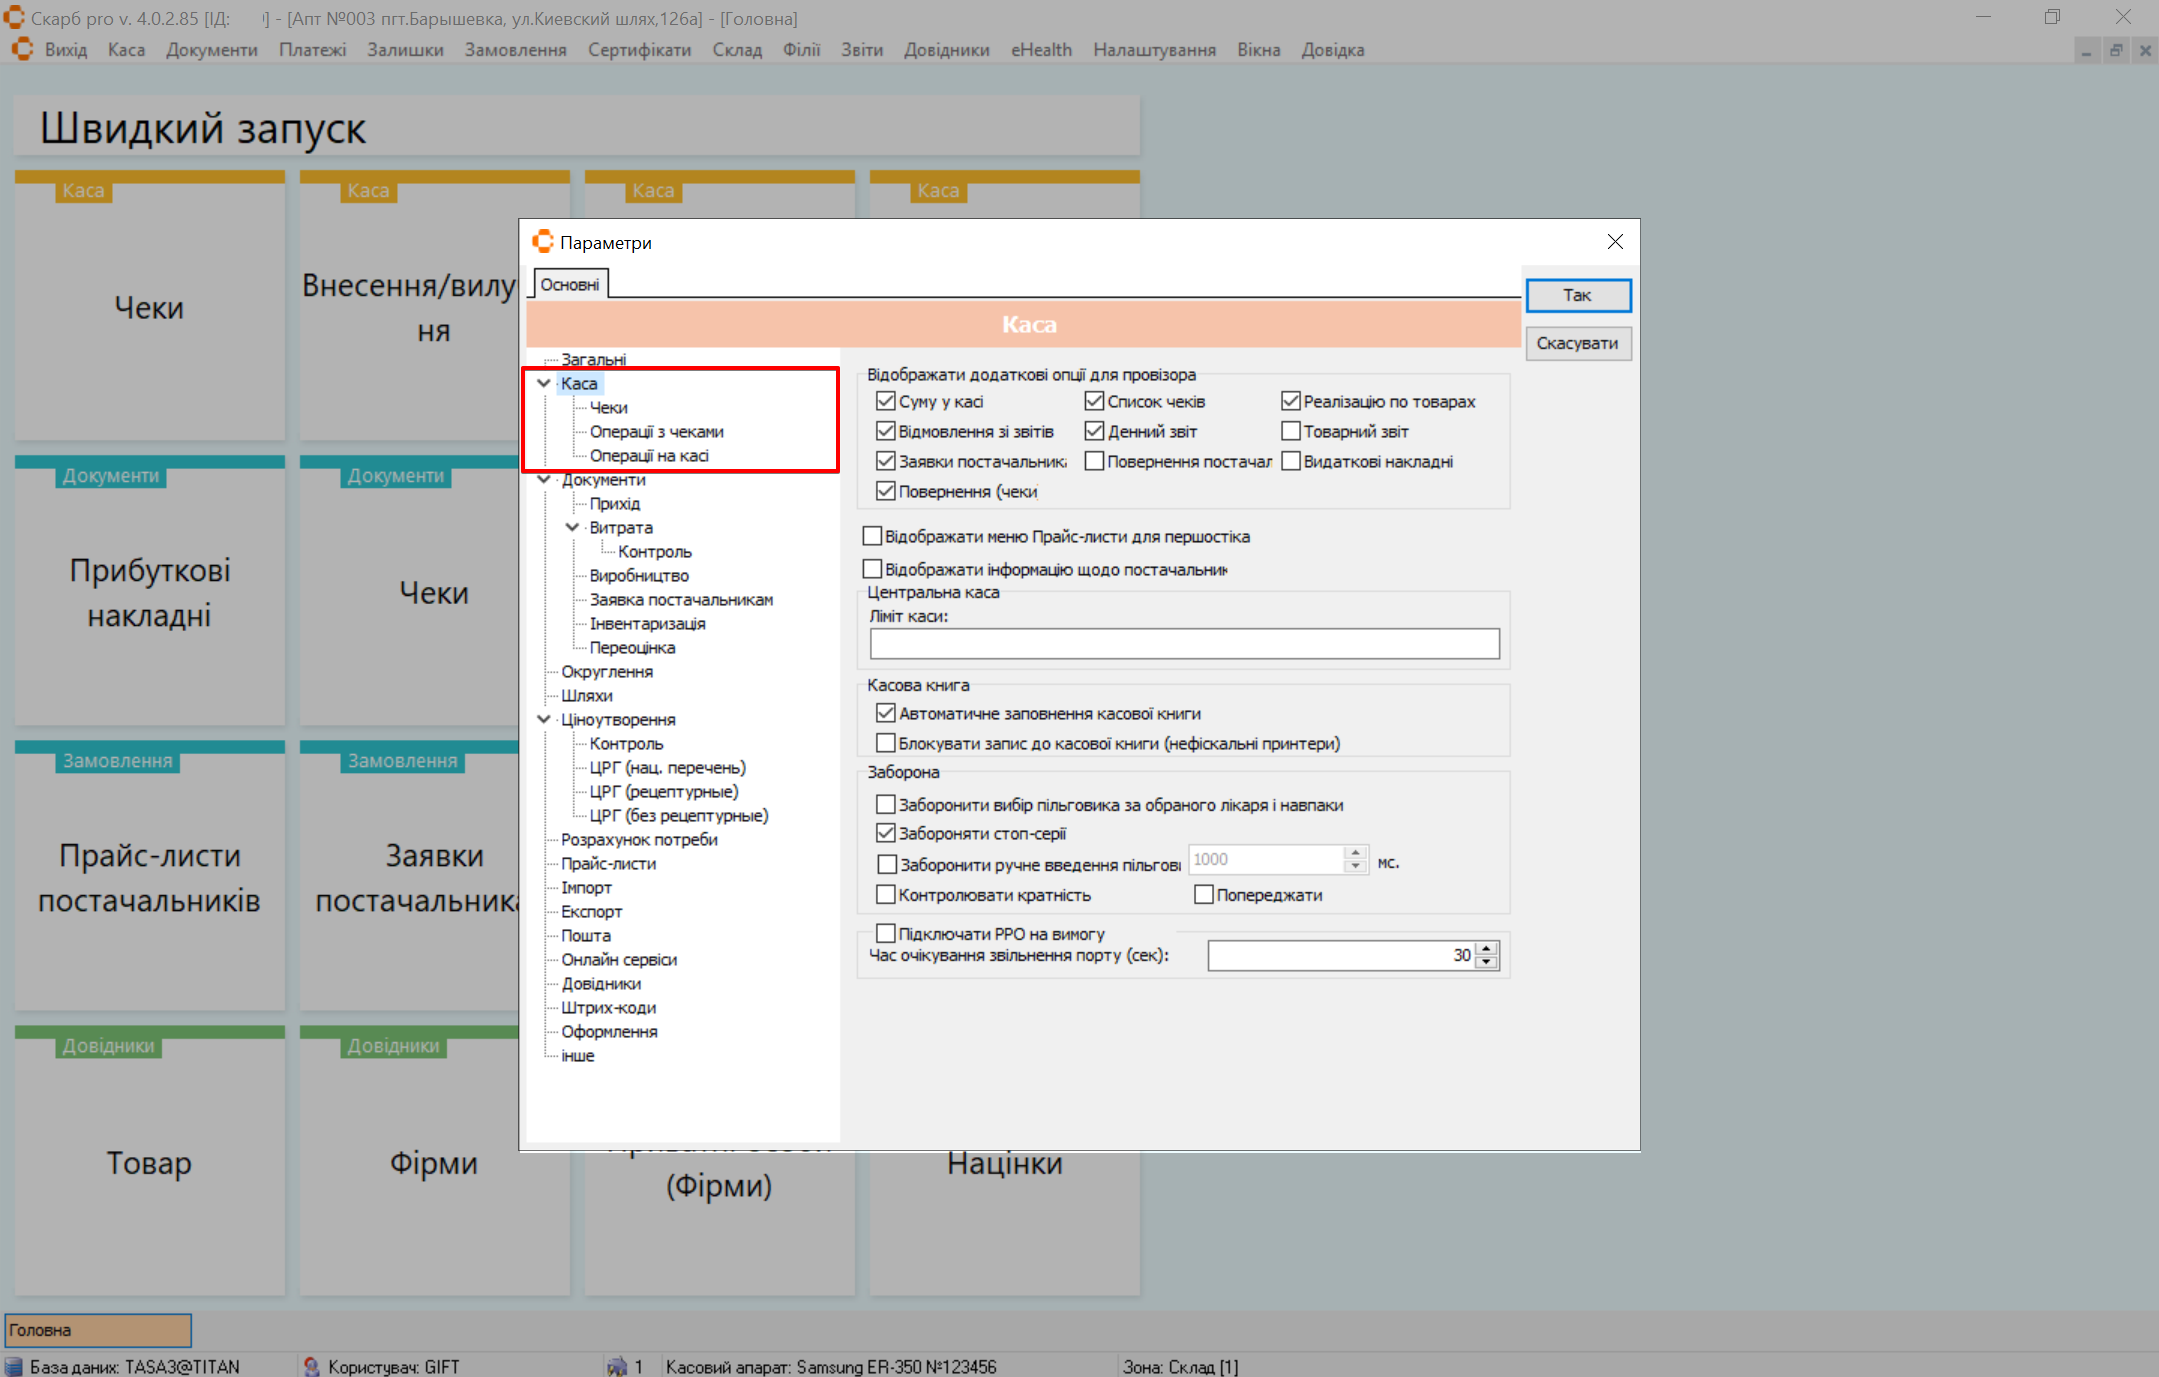
Task: Enable the Товарний звіт checkbox
Action: [1291, 431]
